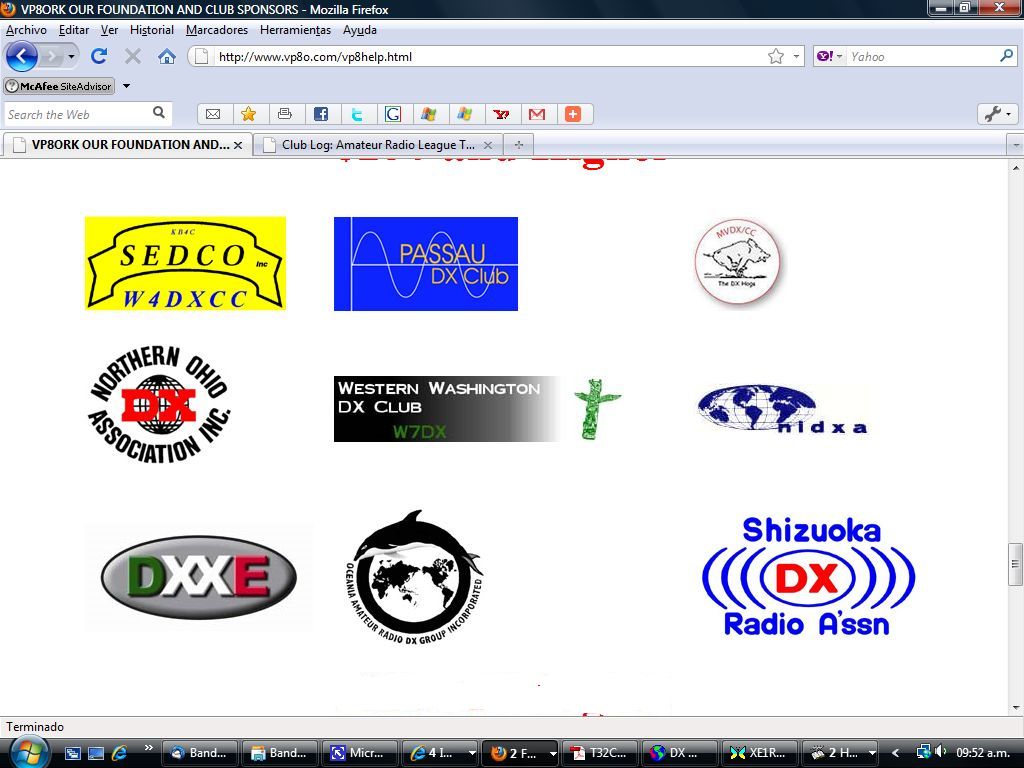
Task: Click the vertical scrollbar up arrow
Action: 1016,167
